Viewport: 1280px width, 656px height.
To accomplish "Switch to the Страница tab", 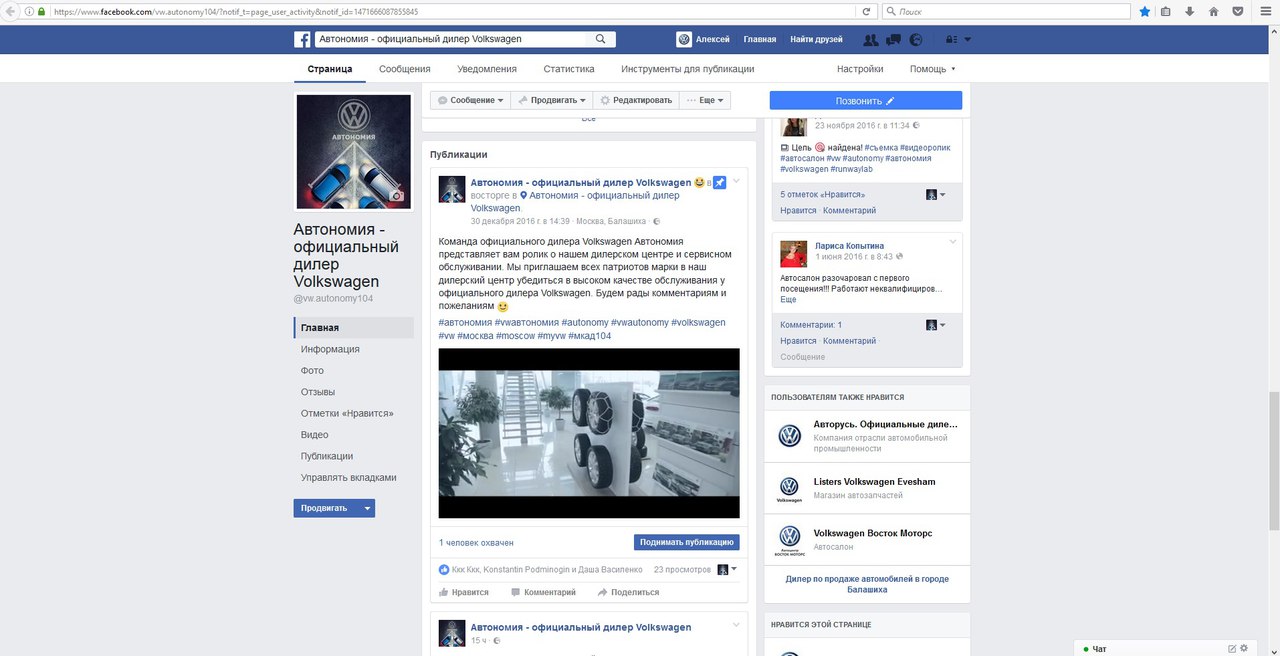I will click(x=330, y=69).
